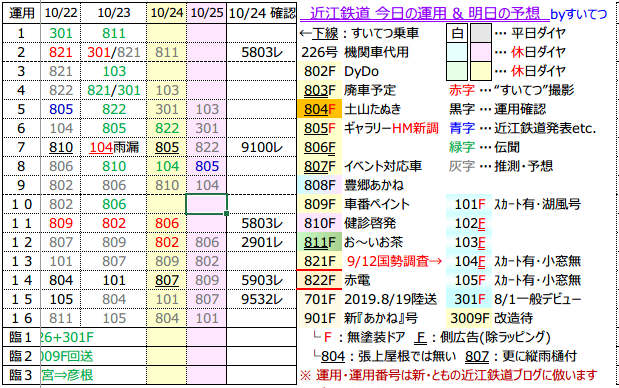The height and width of the screenshot is (388, 619).
Task: Select the 822F legend cell
Action: 319,280
